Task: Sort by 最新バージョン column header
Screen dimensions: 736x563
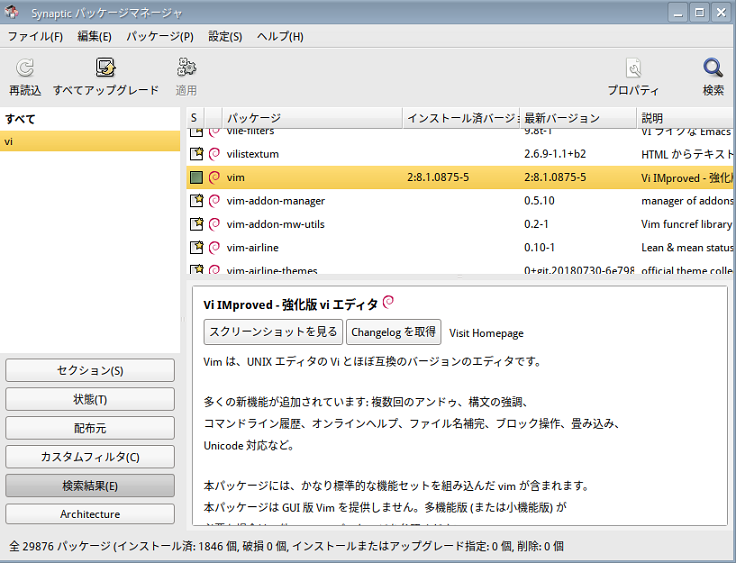Action: (578, 117)
